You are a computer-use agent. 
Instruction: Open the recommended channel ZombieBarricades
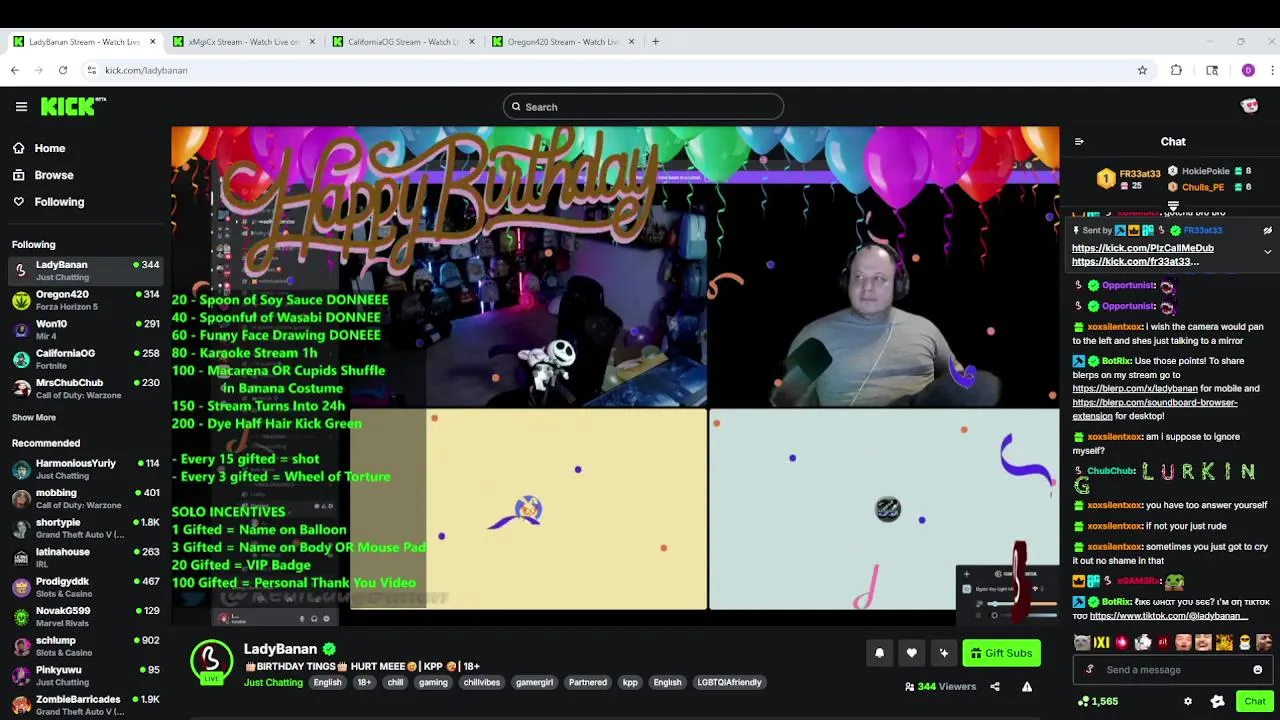pos(85,705)
